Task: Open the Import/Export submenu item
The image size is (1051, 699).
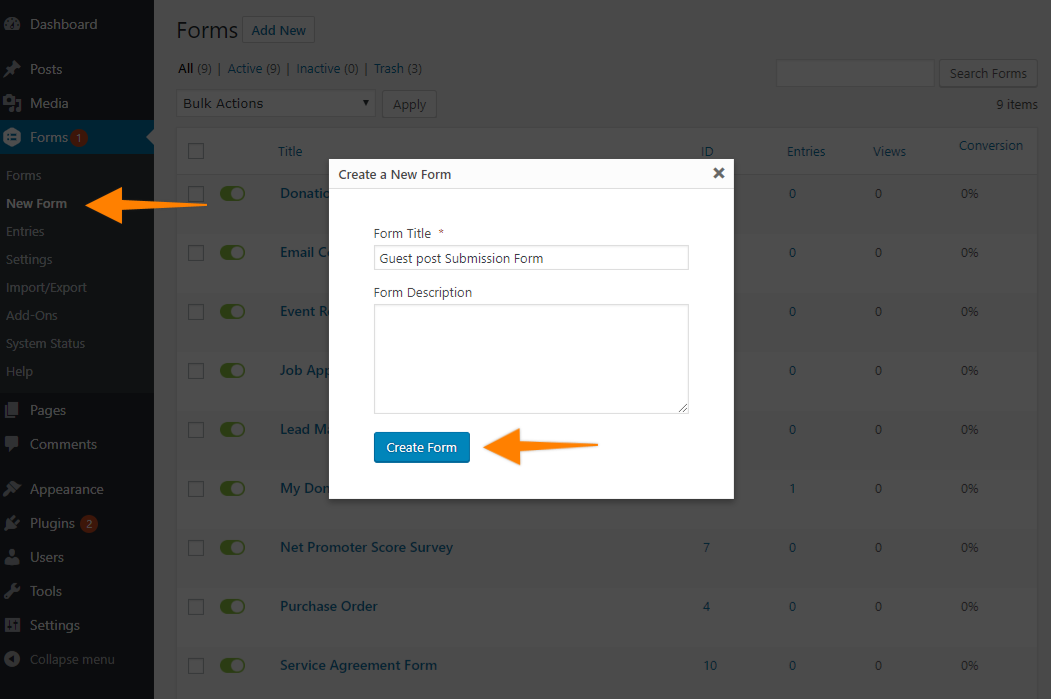Action: click(x=46, y=288)
